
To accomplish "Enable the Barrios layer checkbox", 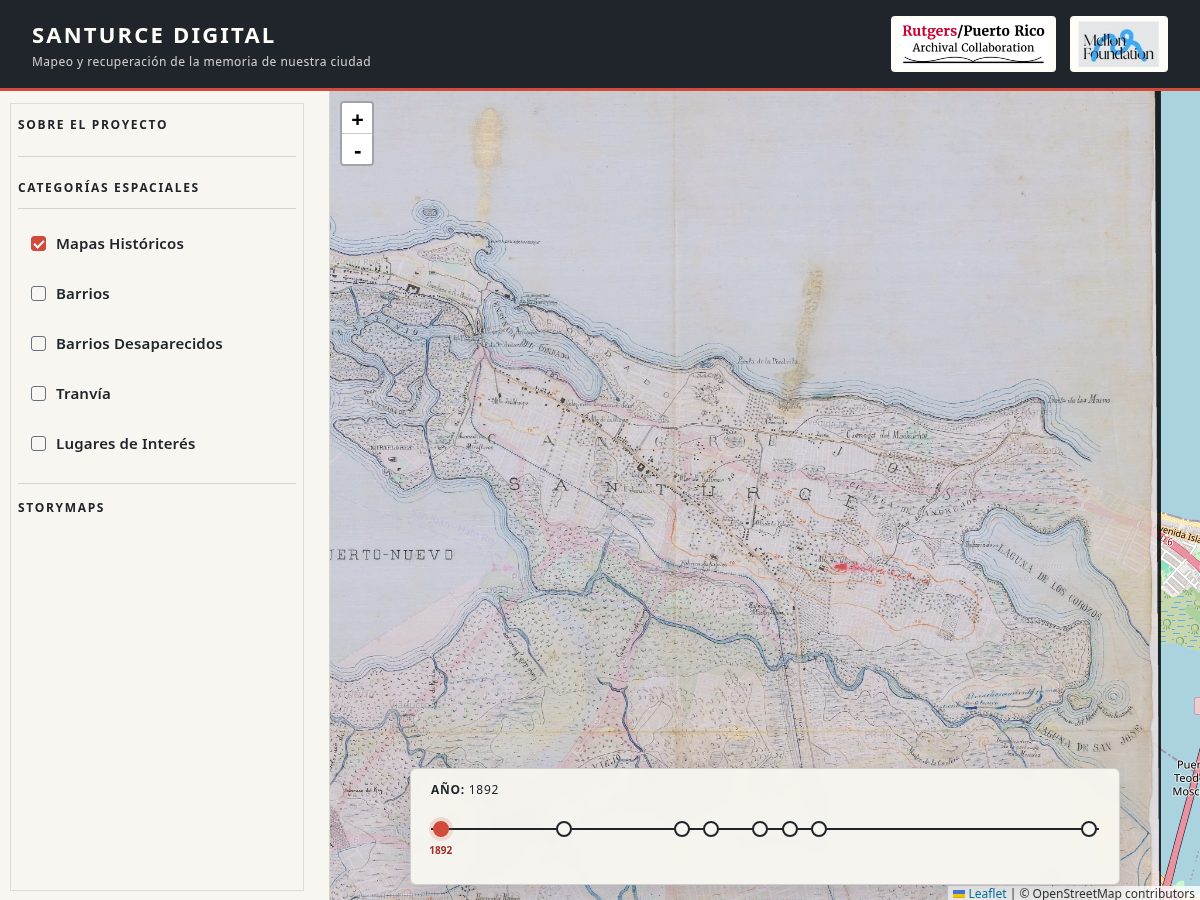I will (x=39, y=294).
